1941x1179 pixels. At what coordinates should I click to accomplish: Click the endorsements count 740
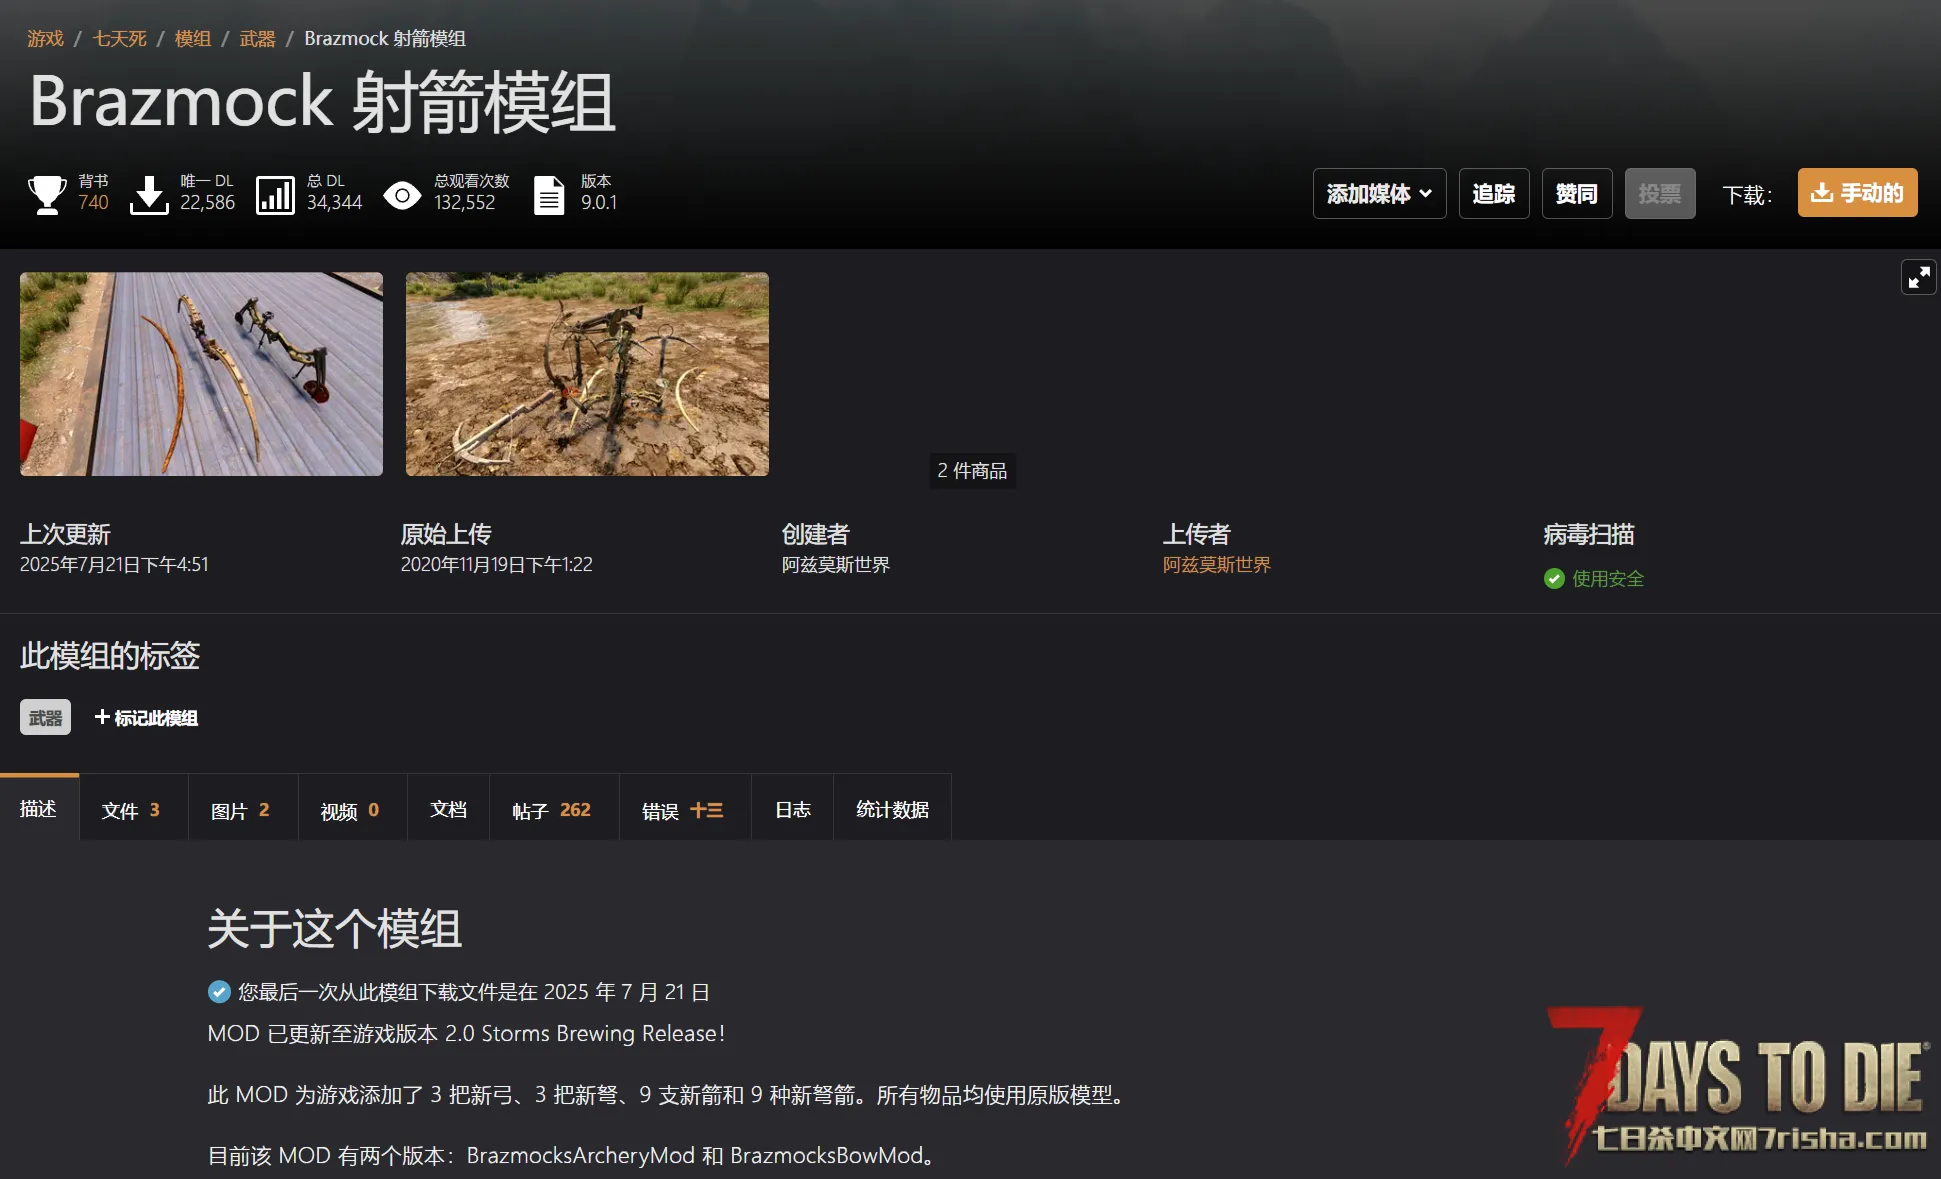(93, 202)
